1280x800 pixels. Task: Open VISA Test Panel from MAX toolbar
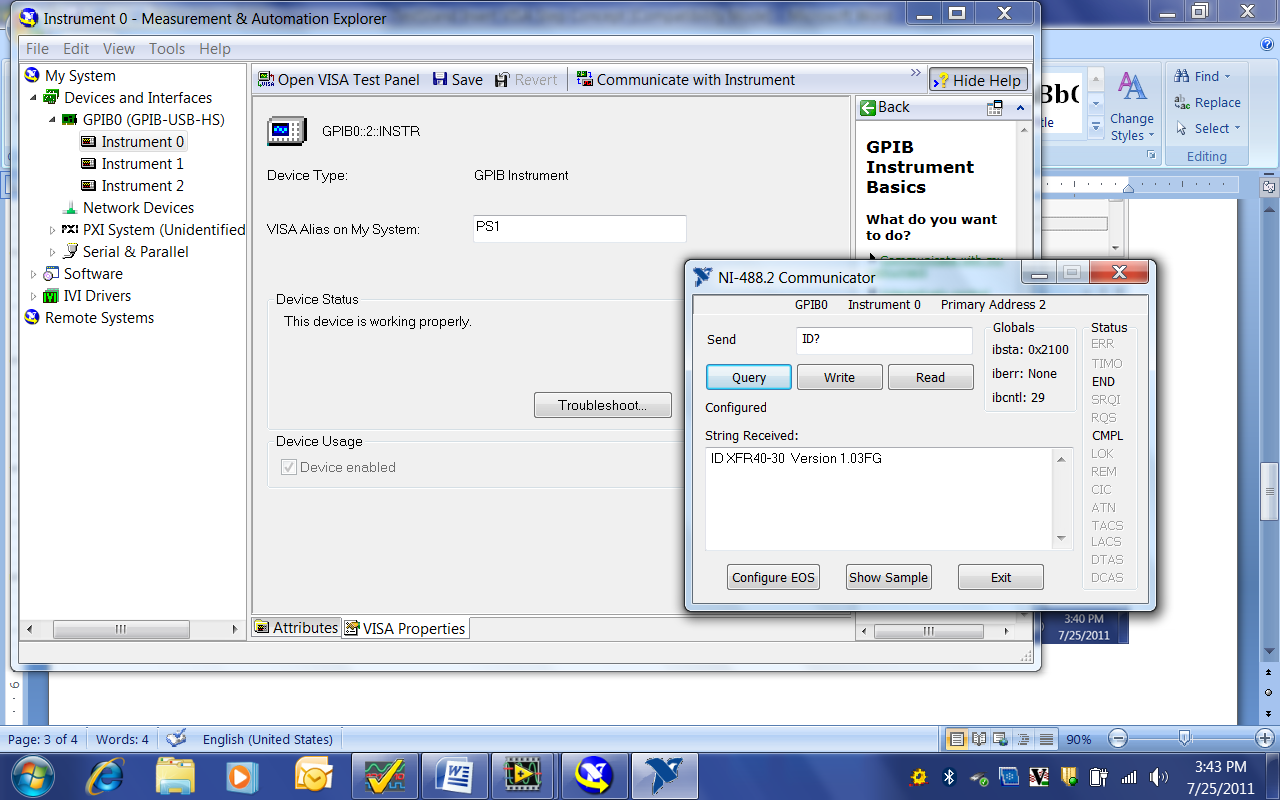(338, 80)
